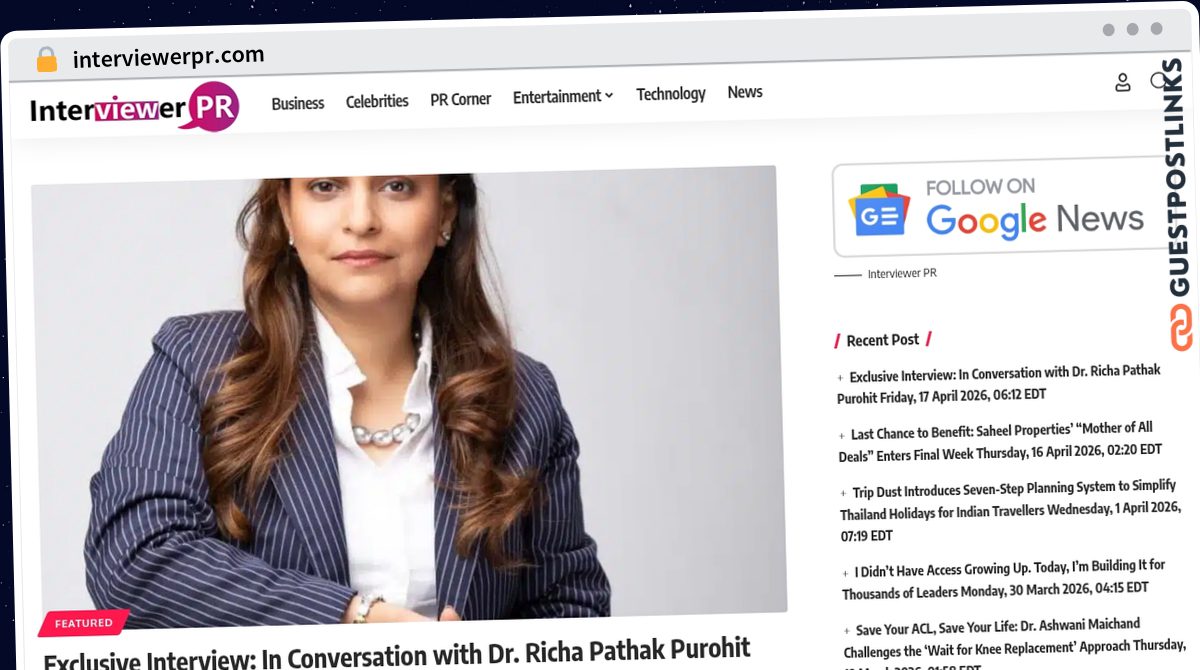Open the News menu item
This screenshot has width=1200, height=670.
[x=745, y=92]
